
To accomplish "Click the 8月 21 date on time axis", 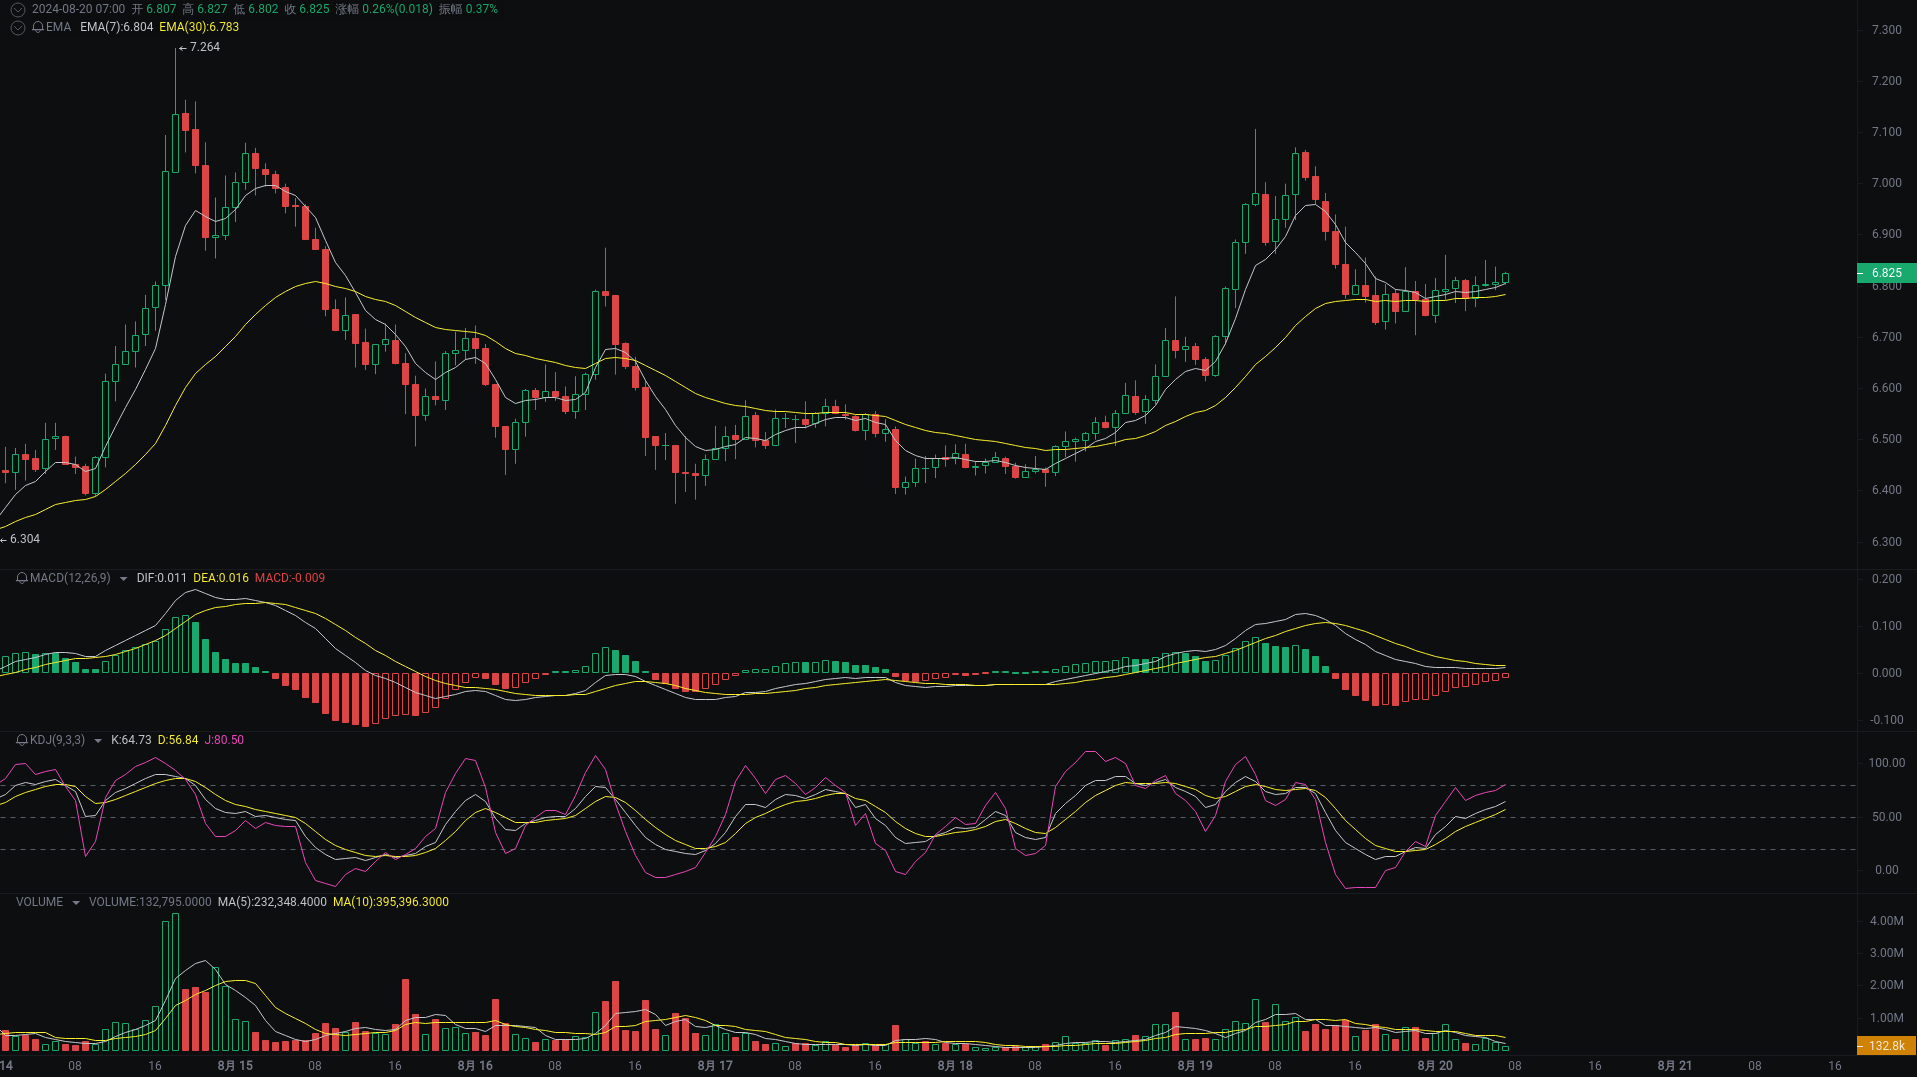I will pyautogui.click(x=1675, y=1066).
